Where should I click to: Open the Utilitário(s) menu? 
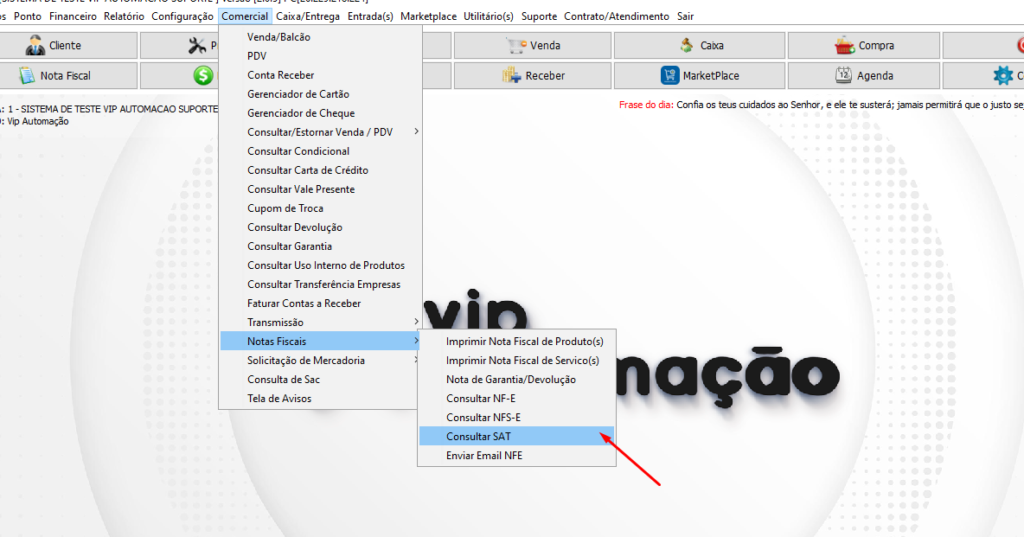(x=488, y=16)
